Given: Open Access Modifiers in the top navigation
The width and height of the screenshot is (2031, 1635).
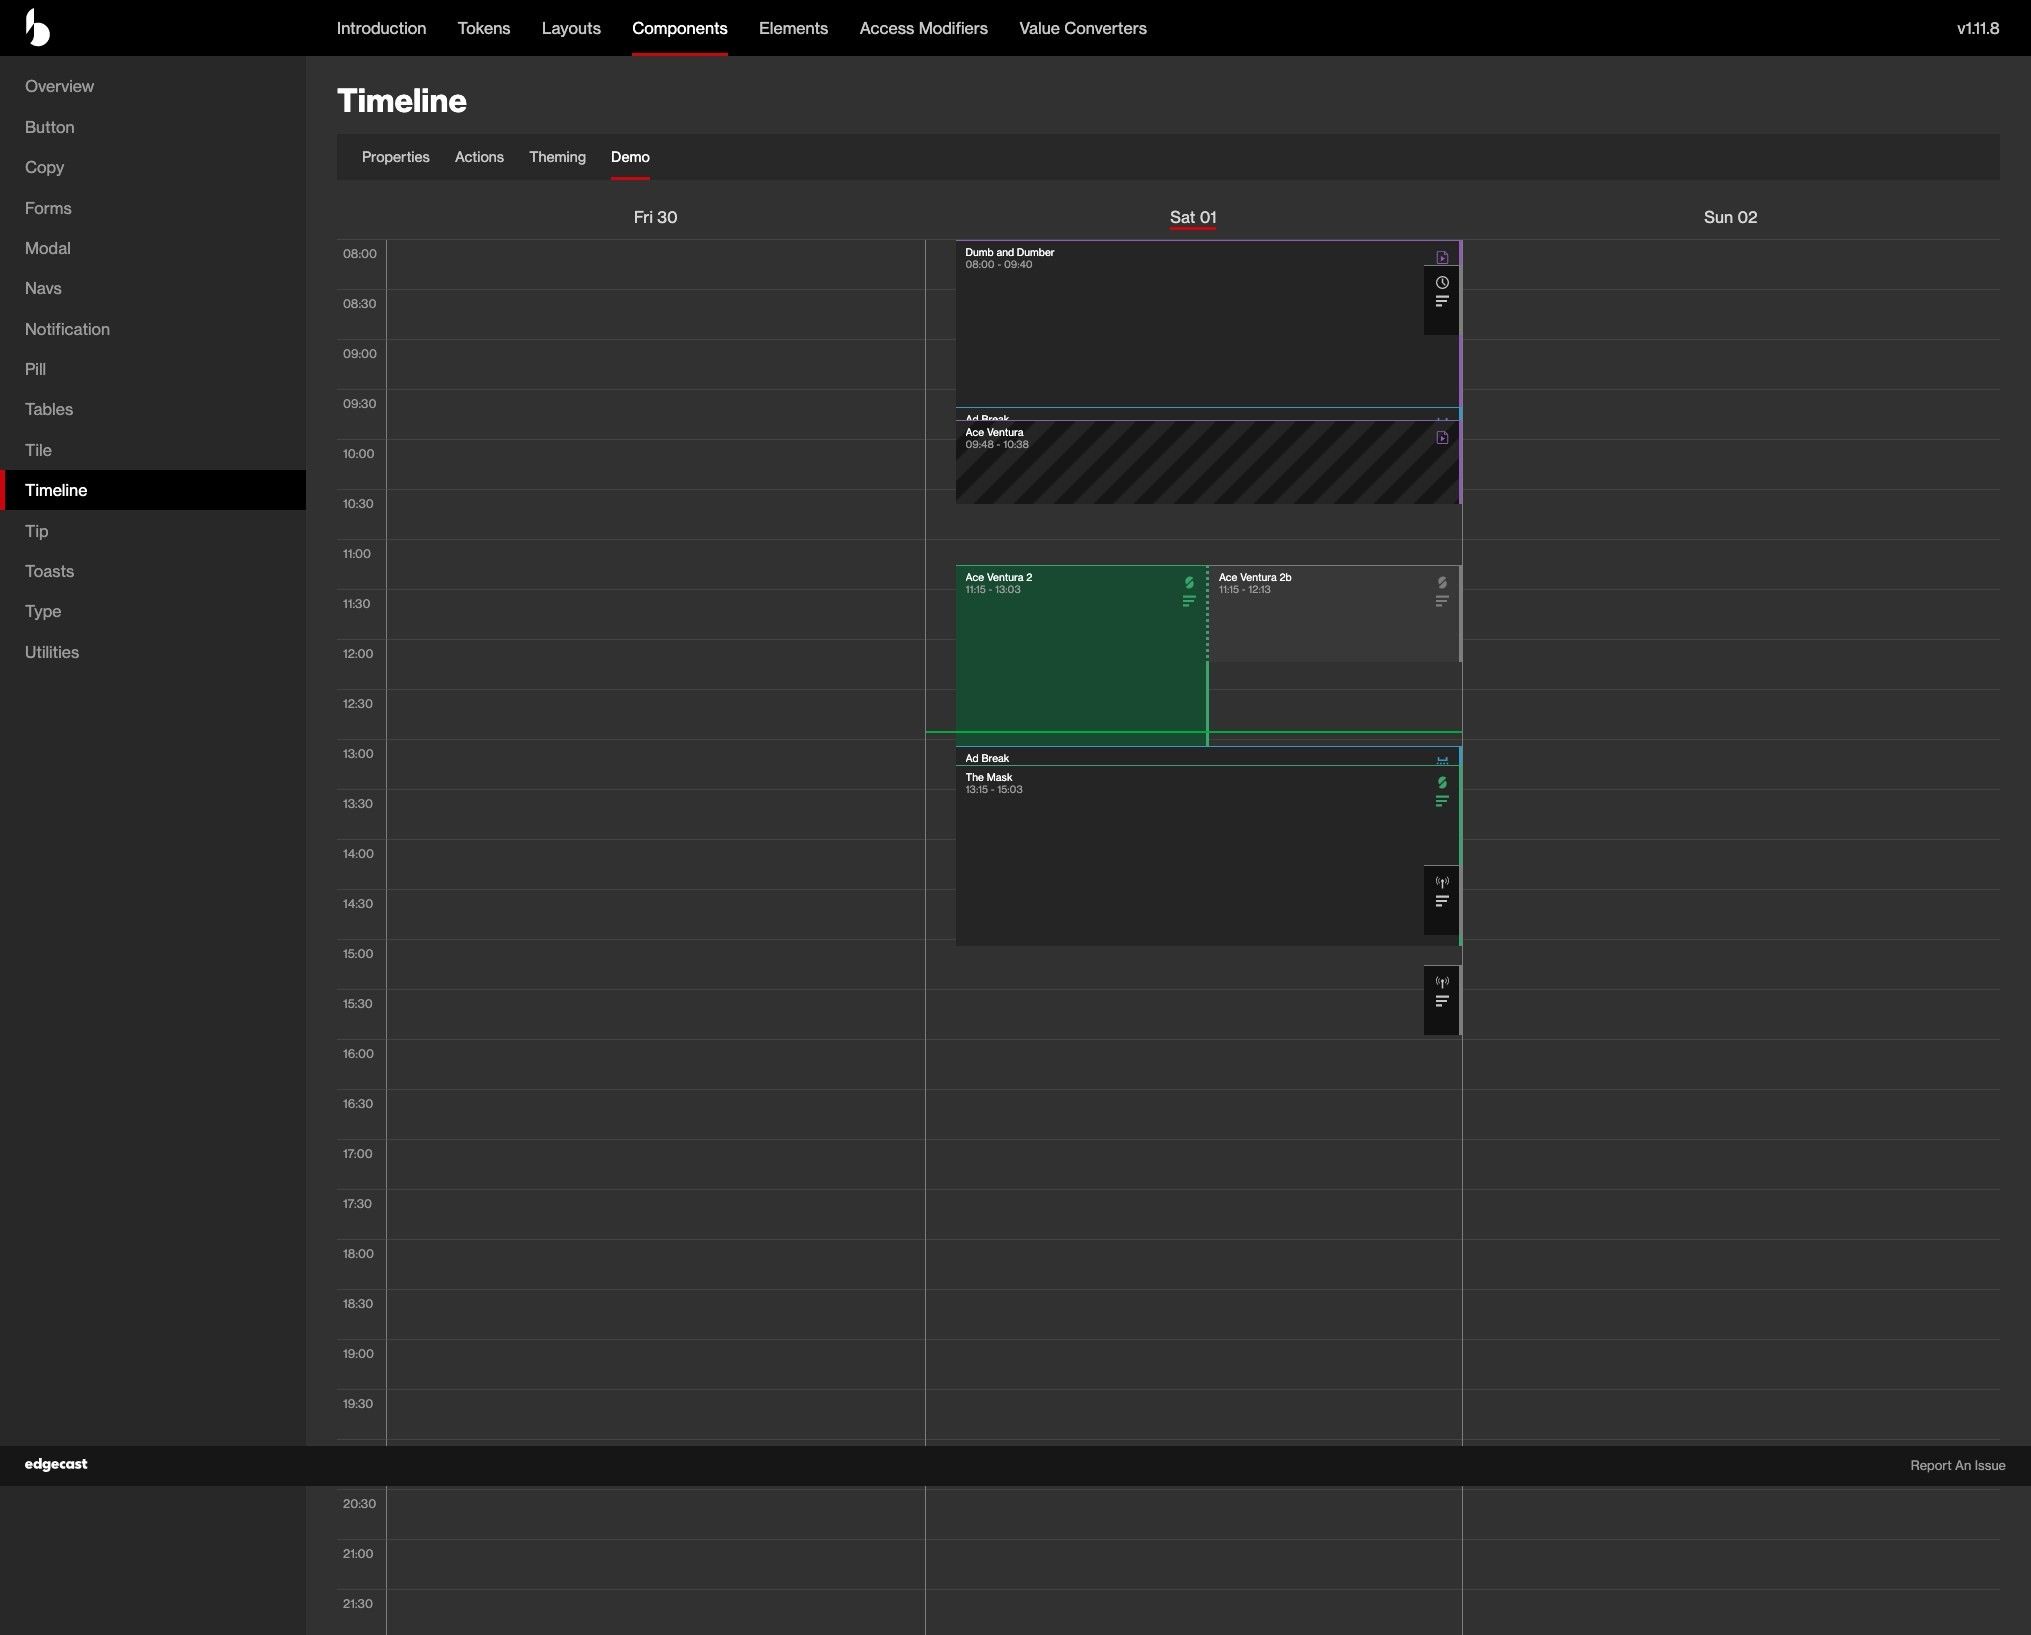Looking at the screenshot, I should click(923, 28).
